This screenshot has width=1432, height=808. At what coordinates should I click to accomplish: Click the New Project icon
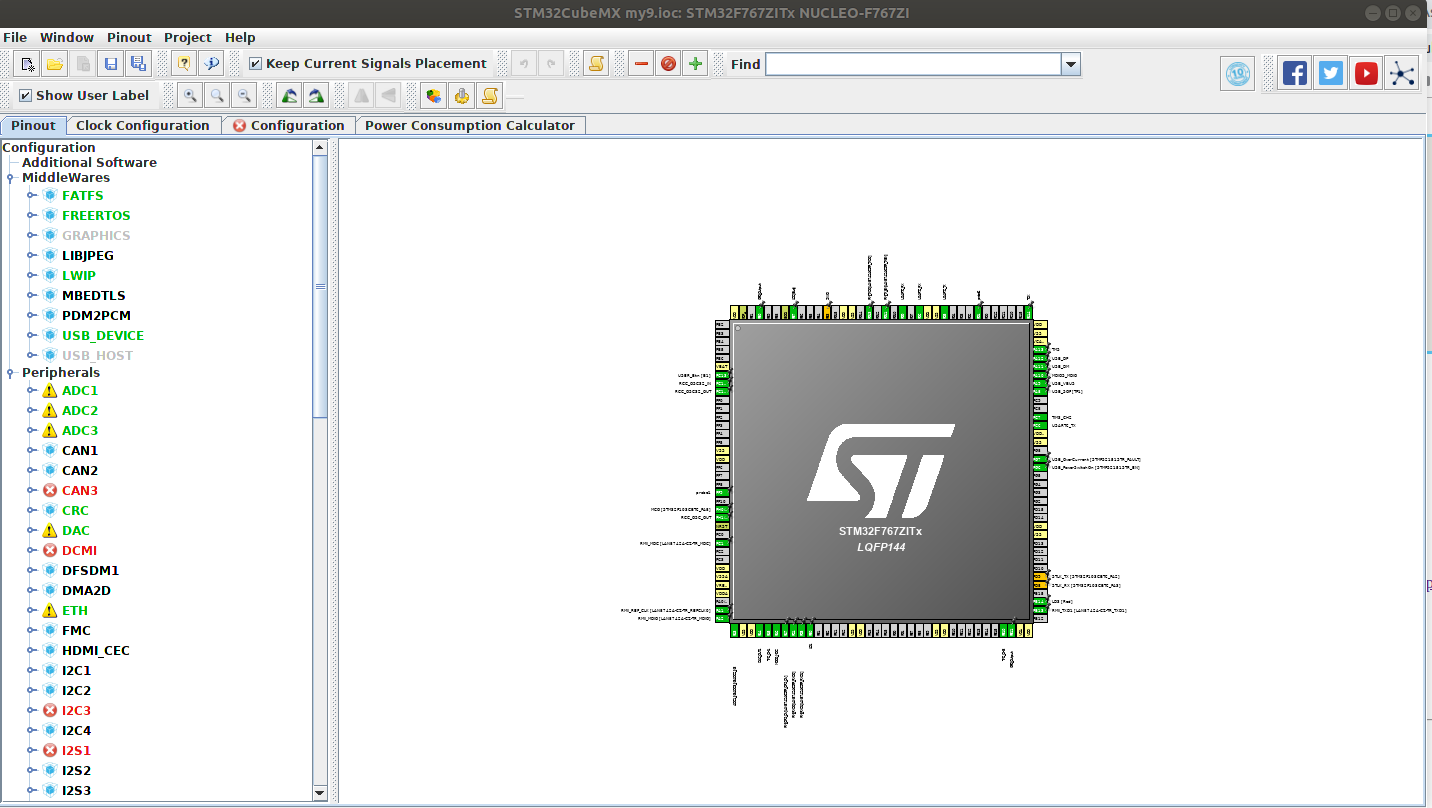pyautogui.click(x=28, y=64)
